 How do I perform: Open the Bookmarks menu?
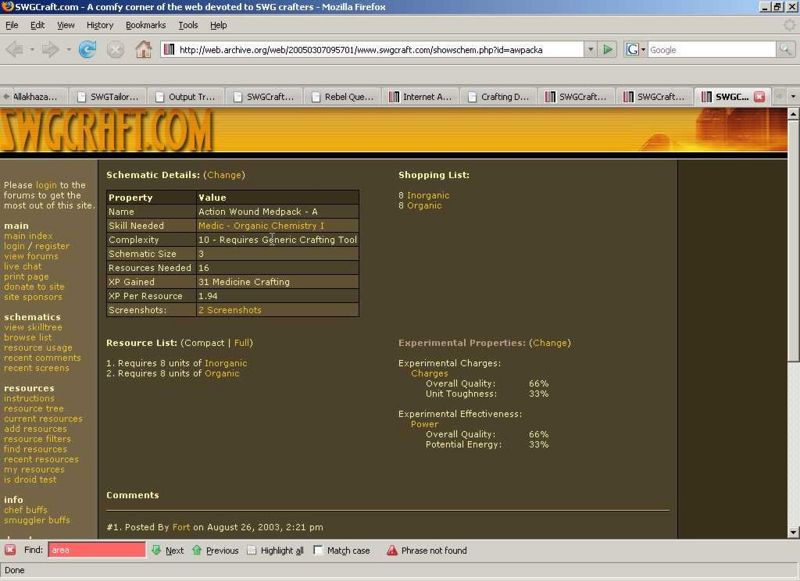point(146,24)
